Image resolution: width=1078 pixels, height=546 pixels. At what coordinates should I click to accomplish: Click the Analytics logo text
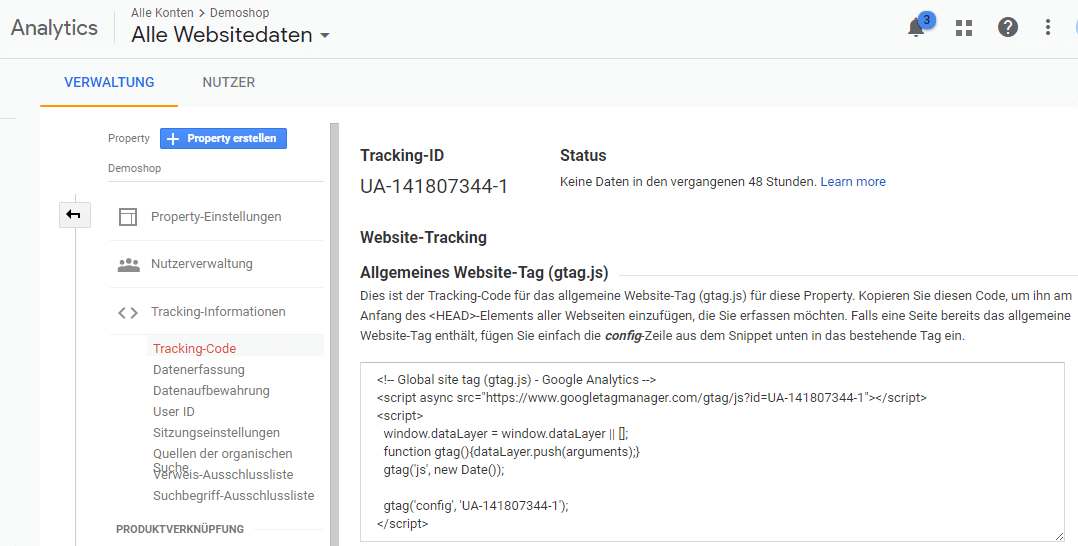point(54,28)
